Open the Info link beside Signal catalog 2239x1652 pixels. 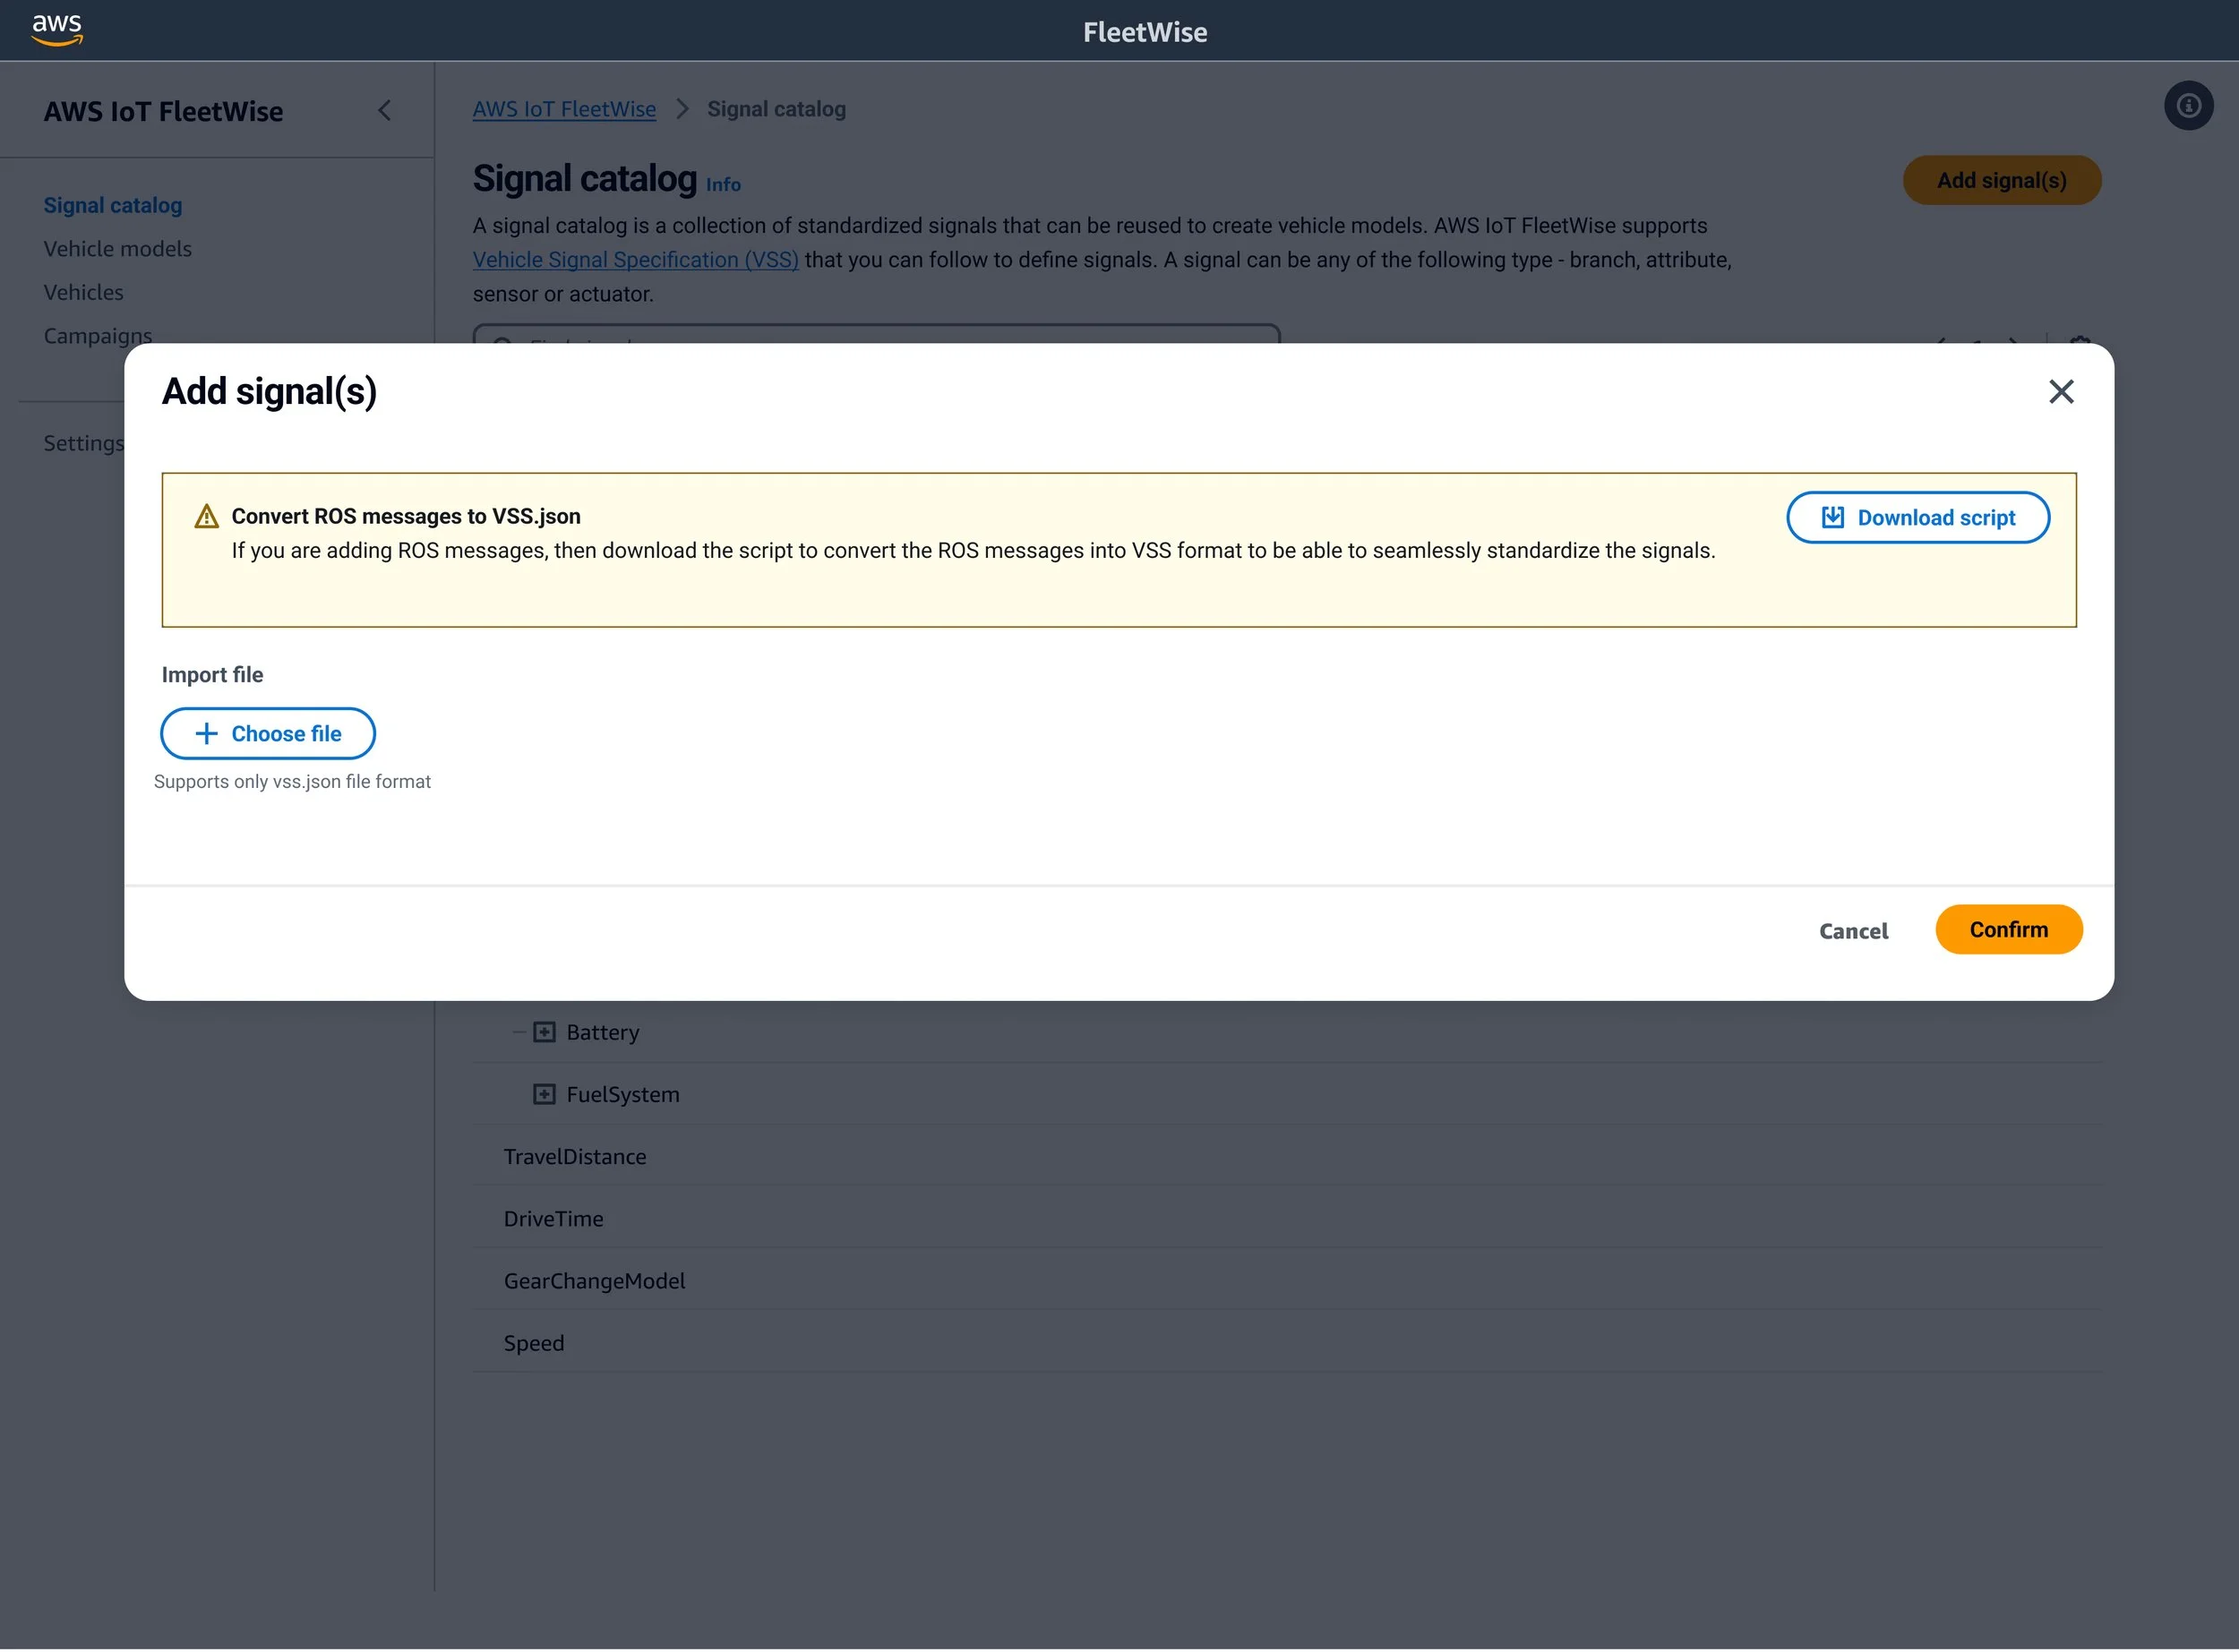[723, 184]
